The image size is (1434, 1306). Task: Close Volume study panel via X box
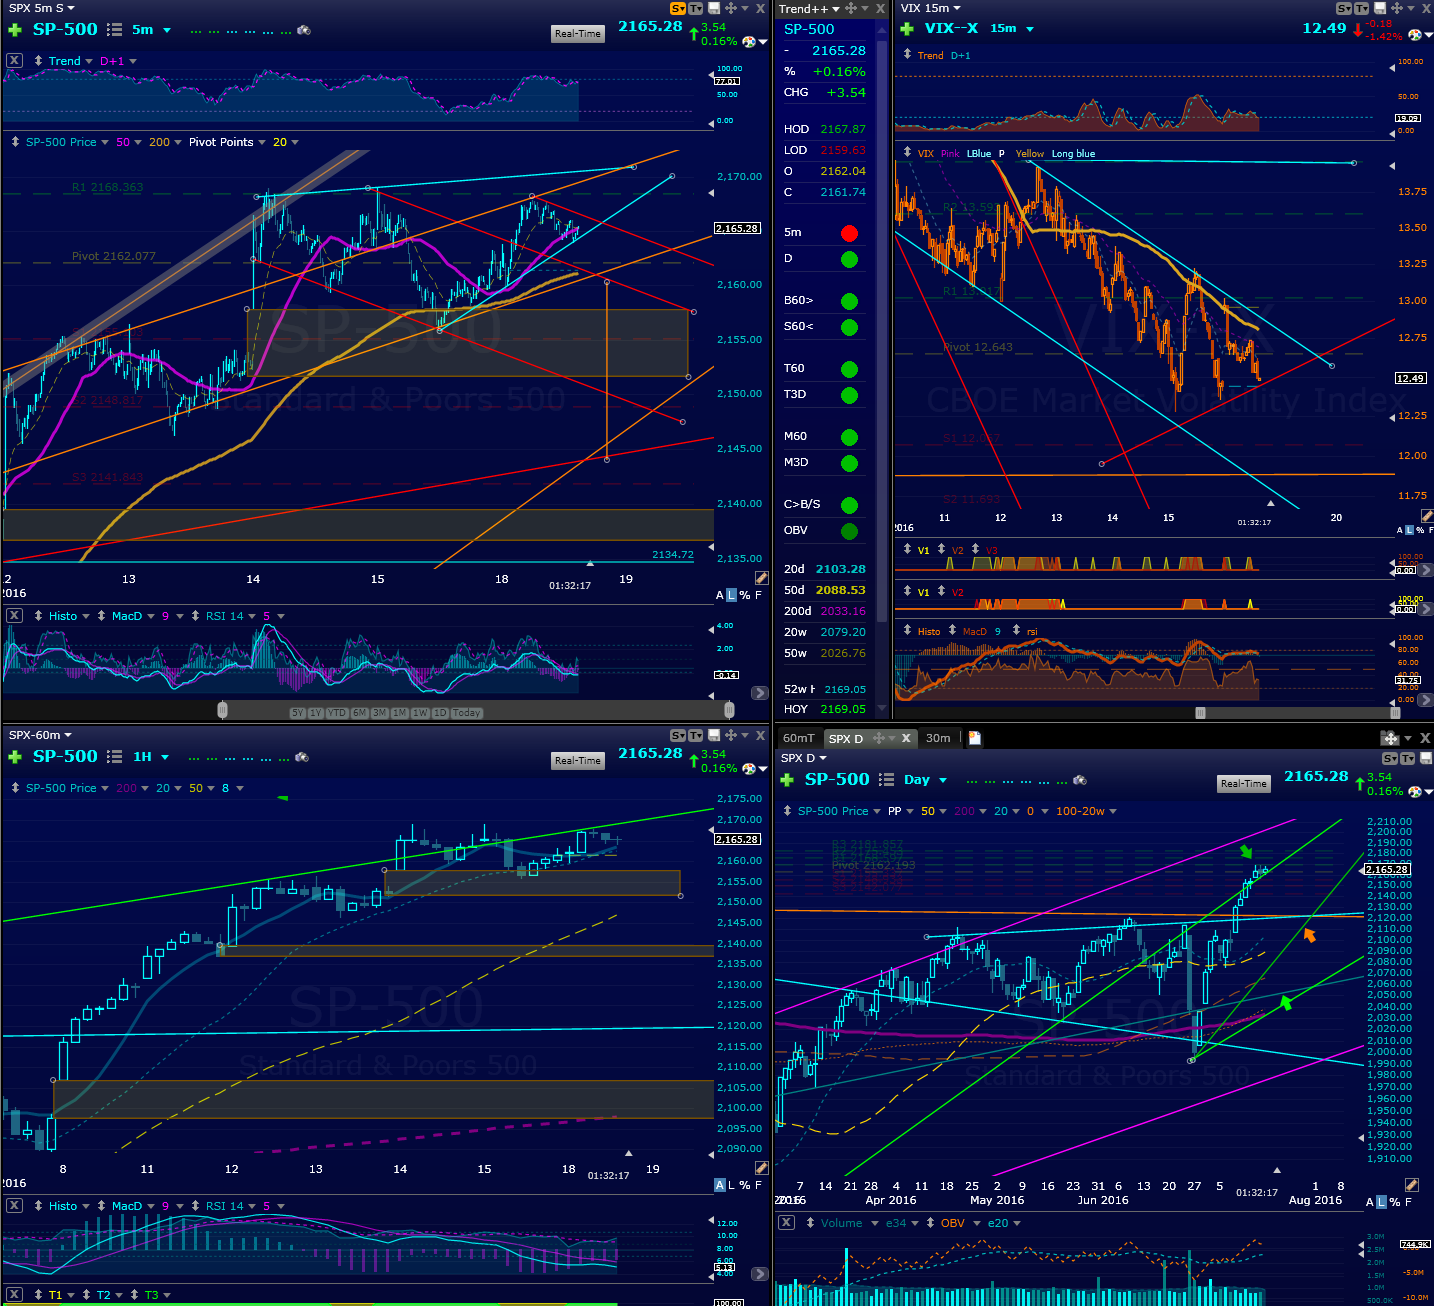tap(787, 1223)
